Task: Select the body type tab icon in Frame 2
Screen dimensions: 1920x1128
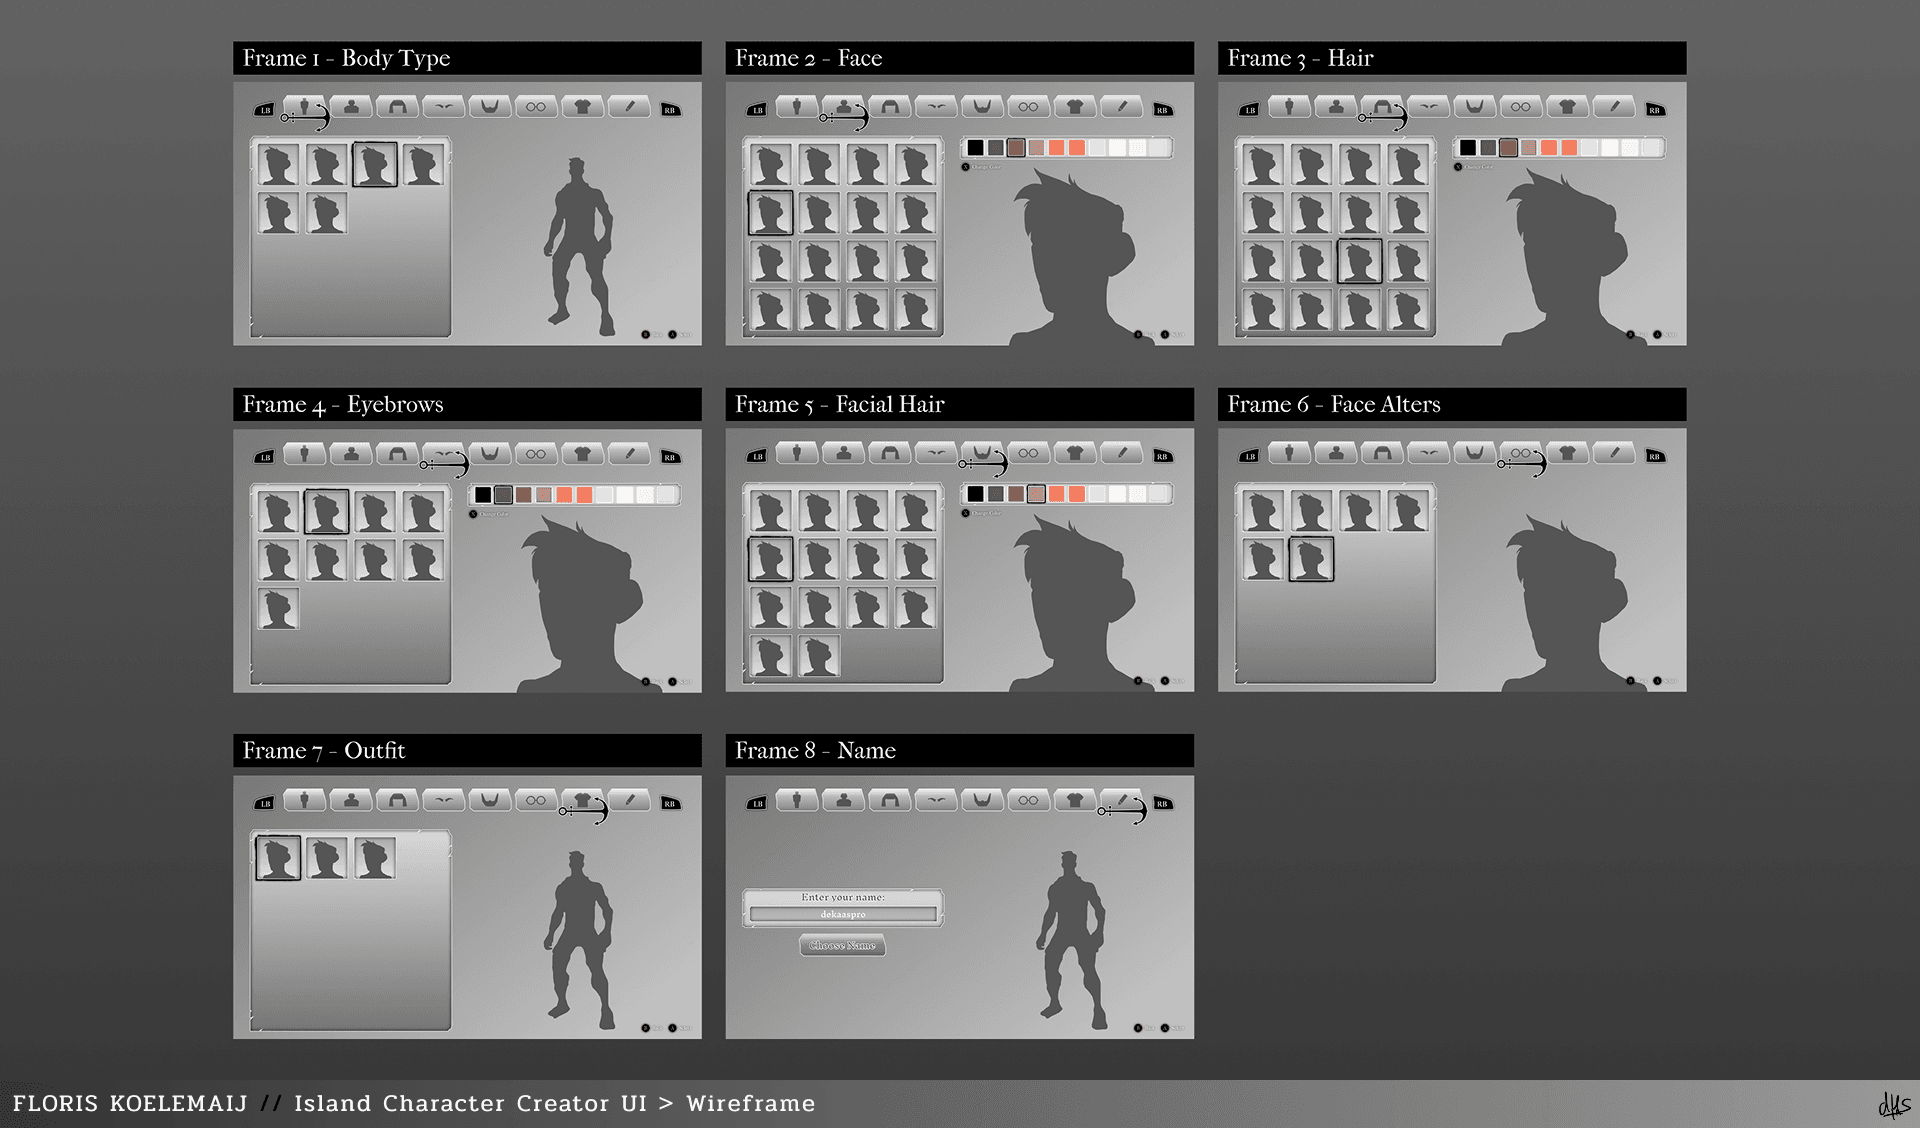Action: pos(797,107)
